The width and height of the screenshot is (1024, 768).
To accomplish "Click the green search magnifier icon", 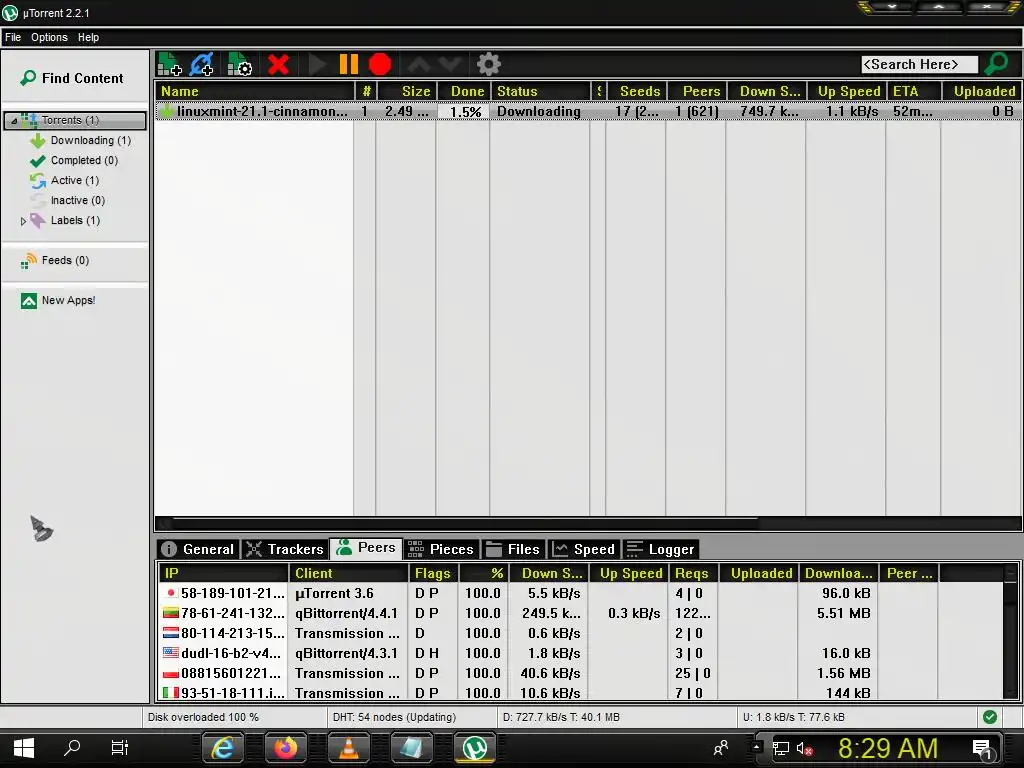I will click(997, 63).
